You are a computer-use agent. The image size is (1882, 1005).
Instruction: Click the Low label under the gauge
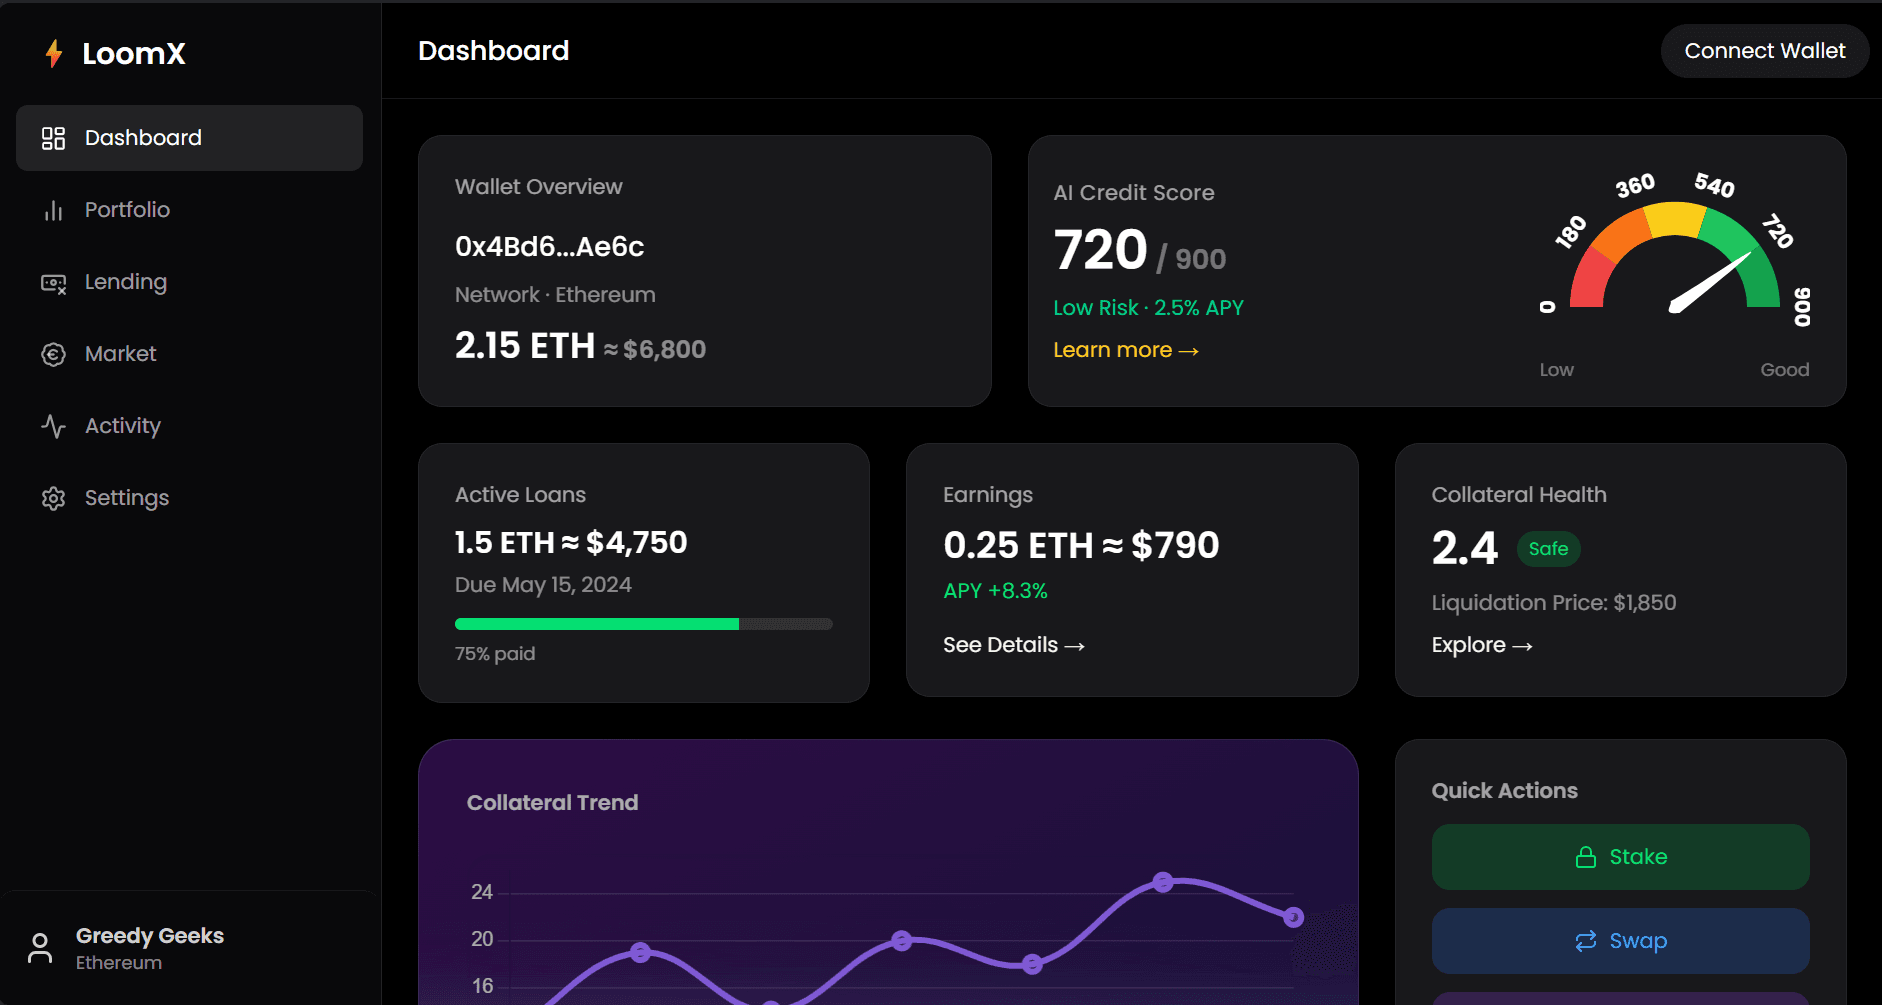[1557, 370]
